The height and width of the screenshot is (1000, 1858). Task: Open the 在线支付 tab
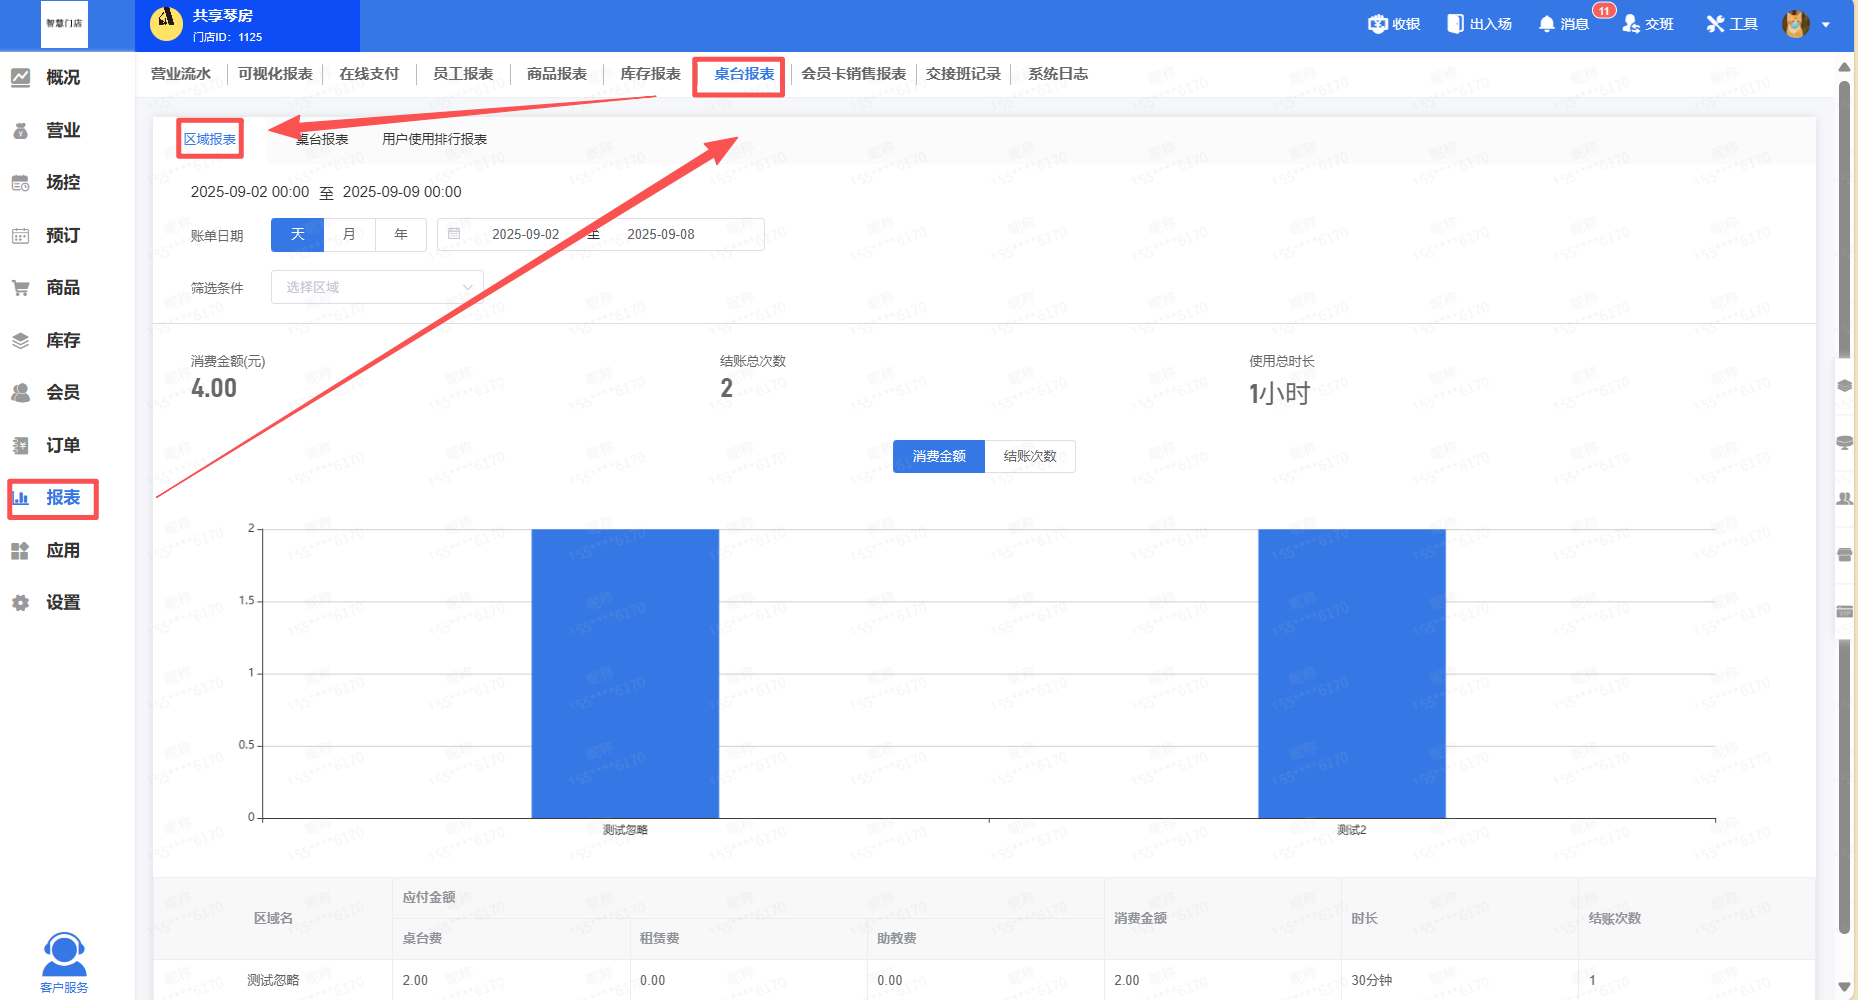369,74
